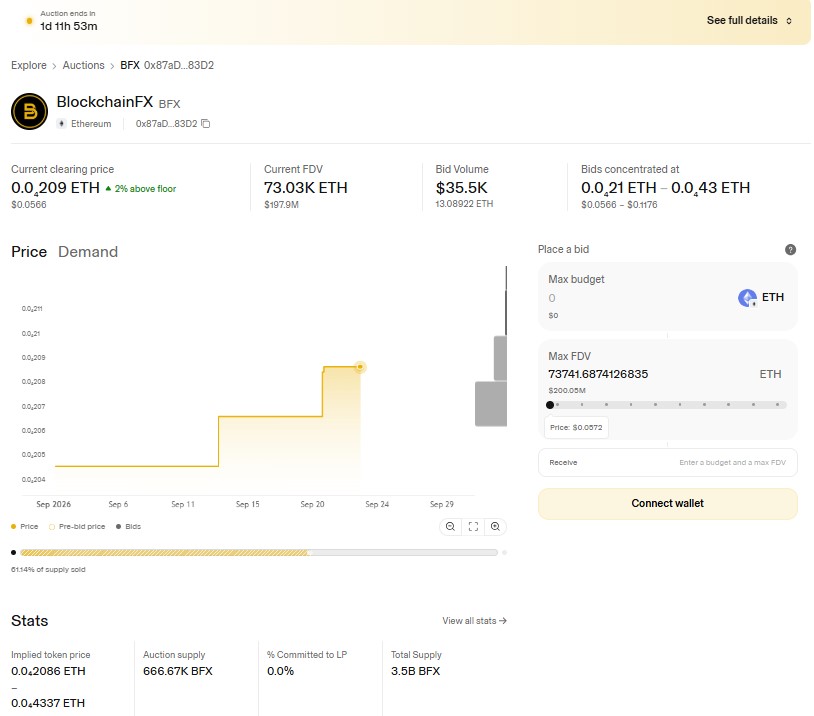Switch to the Demand chart tab
This screenshot has width=814, height=716.
point(88,252)
